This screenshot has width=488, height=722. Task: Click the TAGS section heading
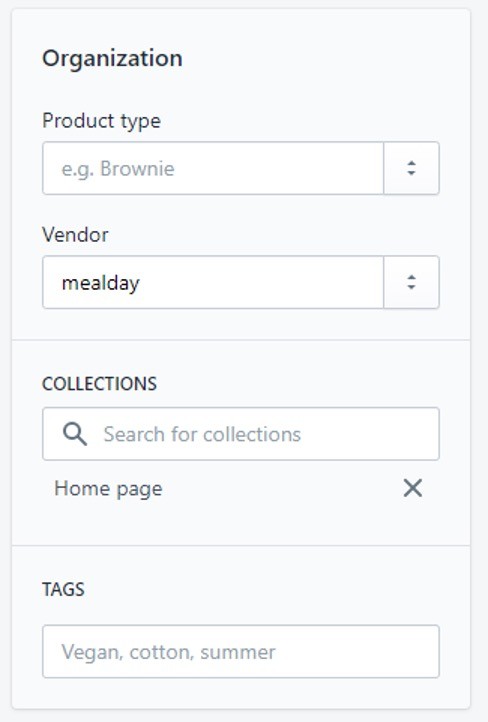[64, 589]
